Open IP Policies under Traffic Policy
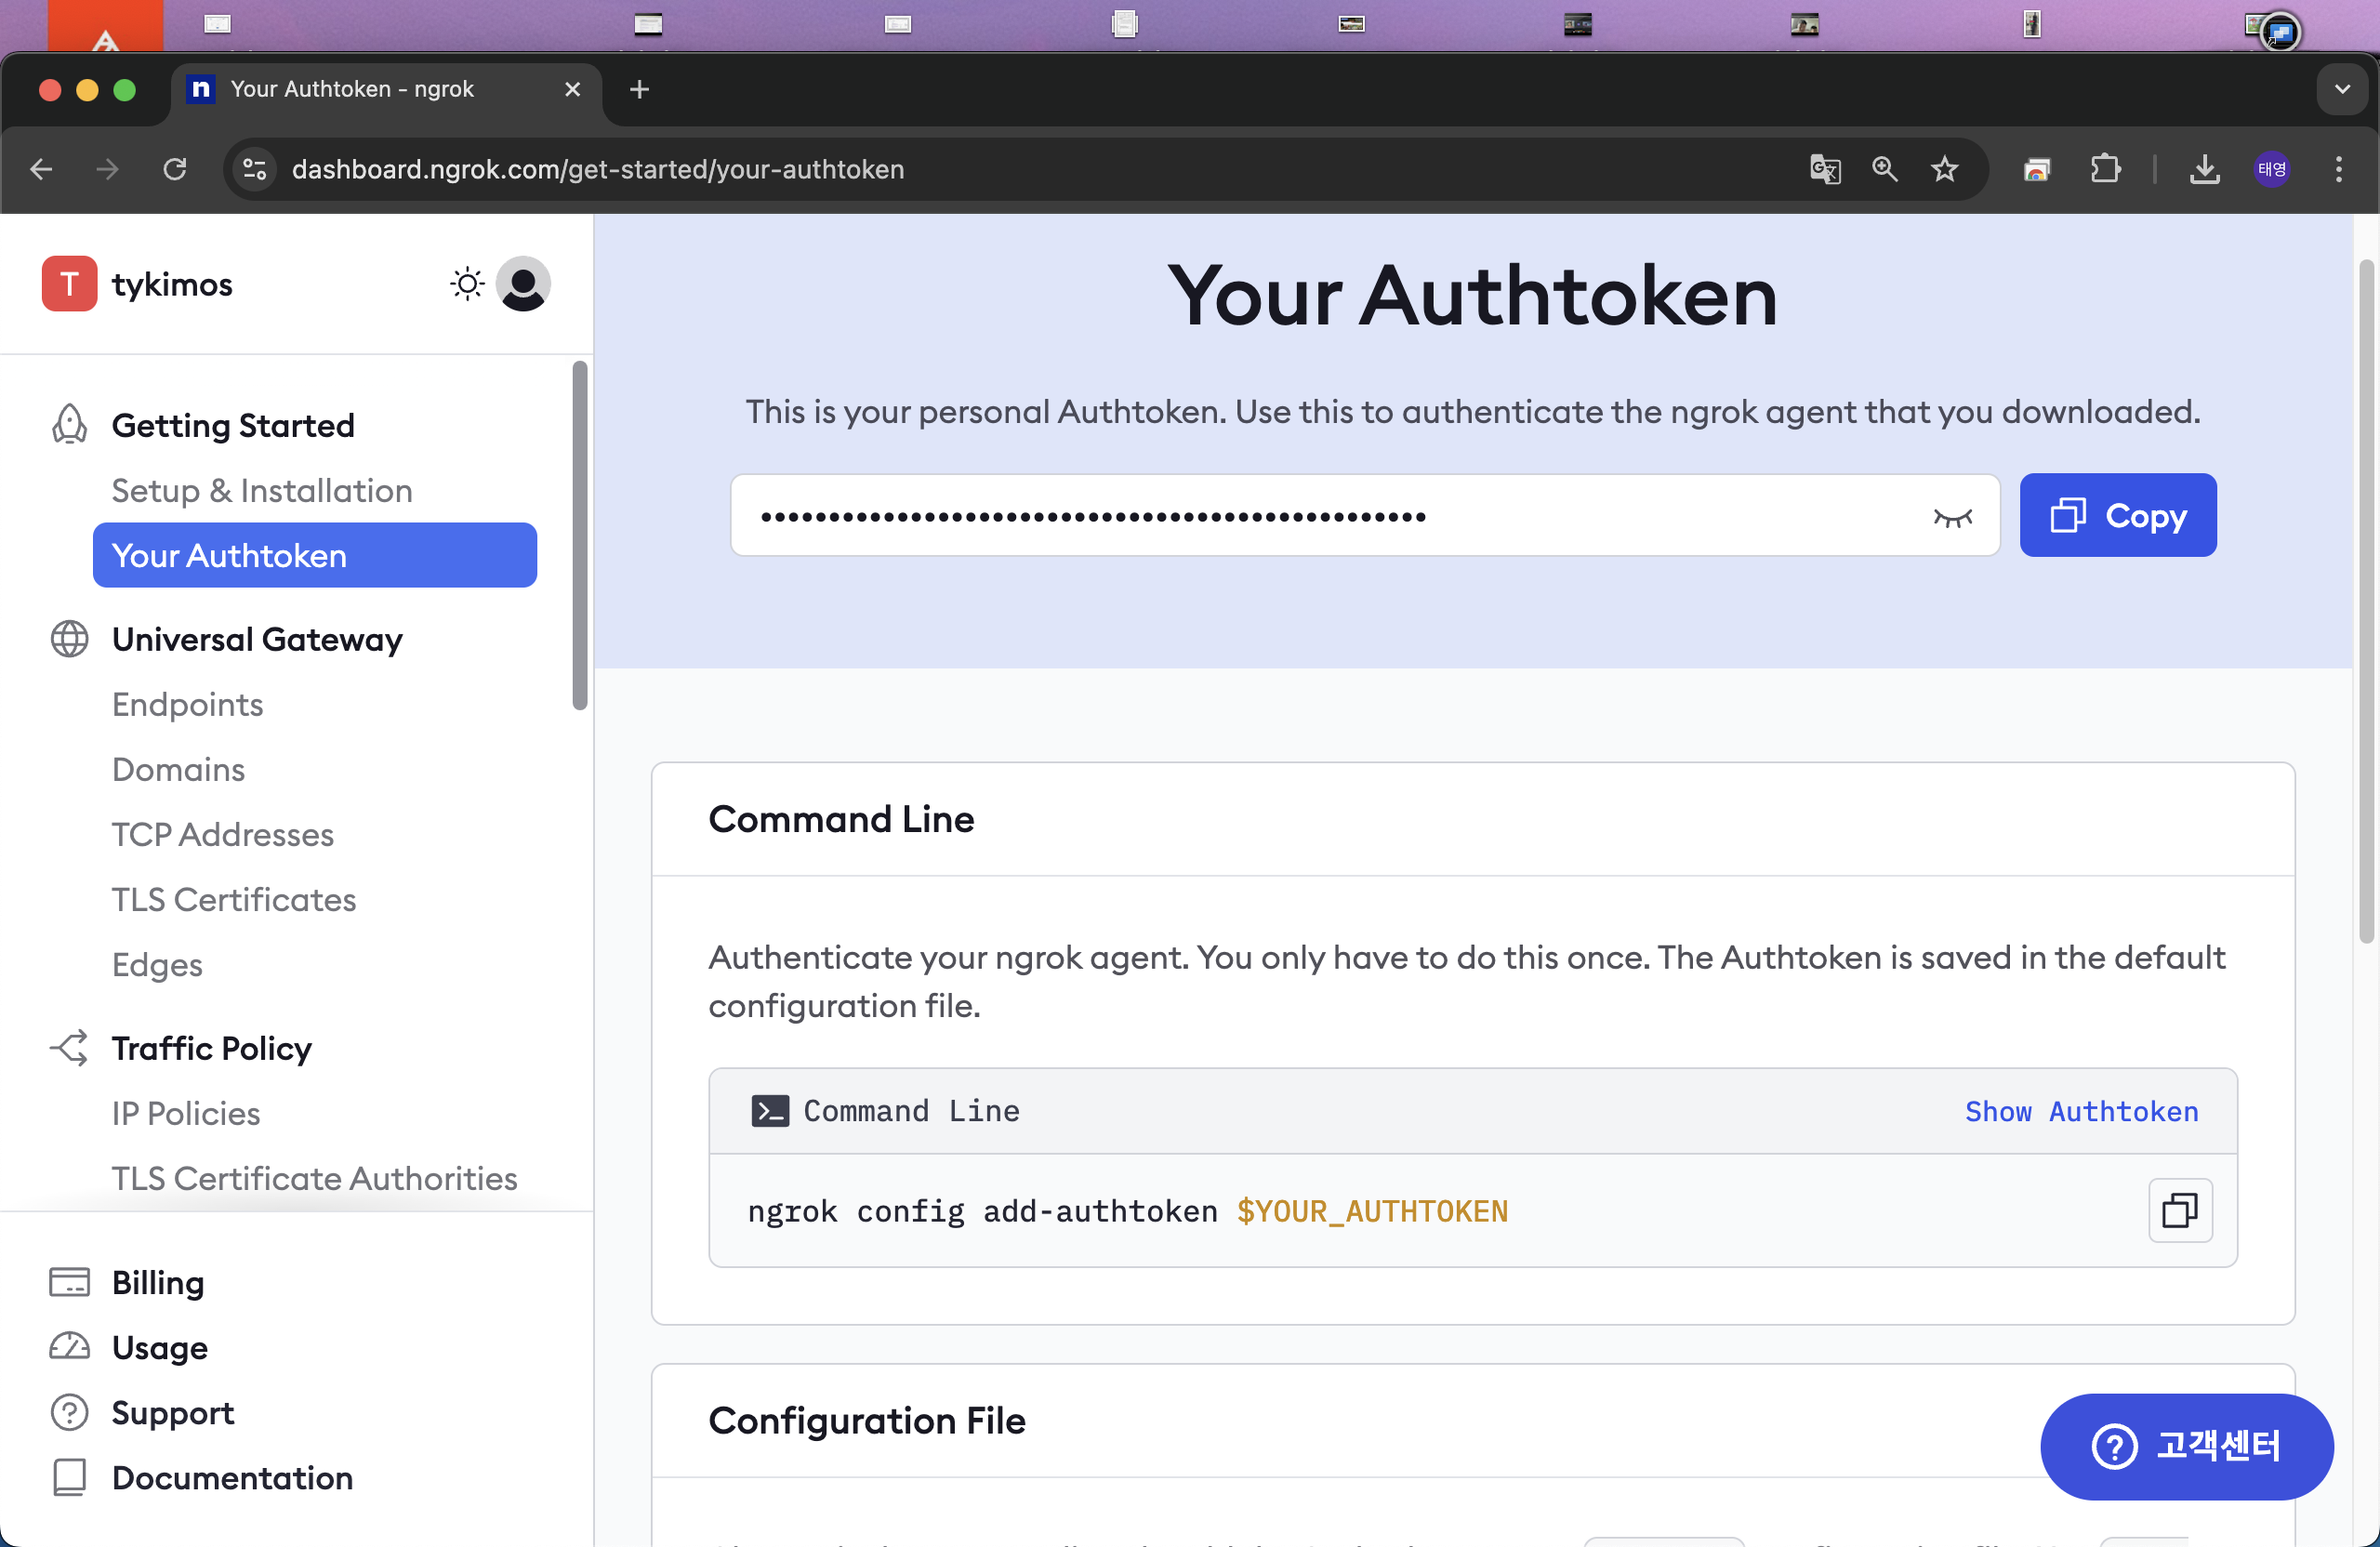 [x=185, y=1113]
